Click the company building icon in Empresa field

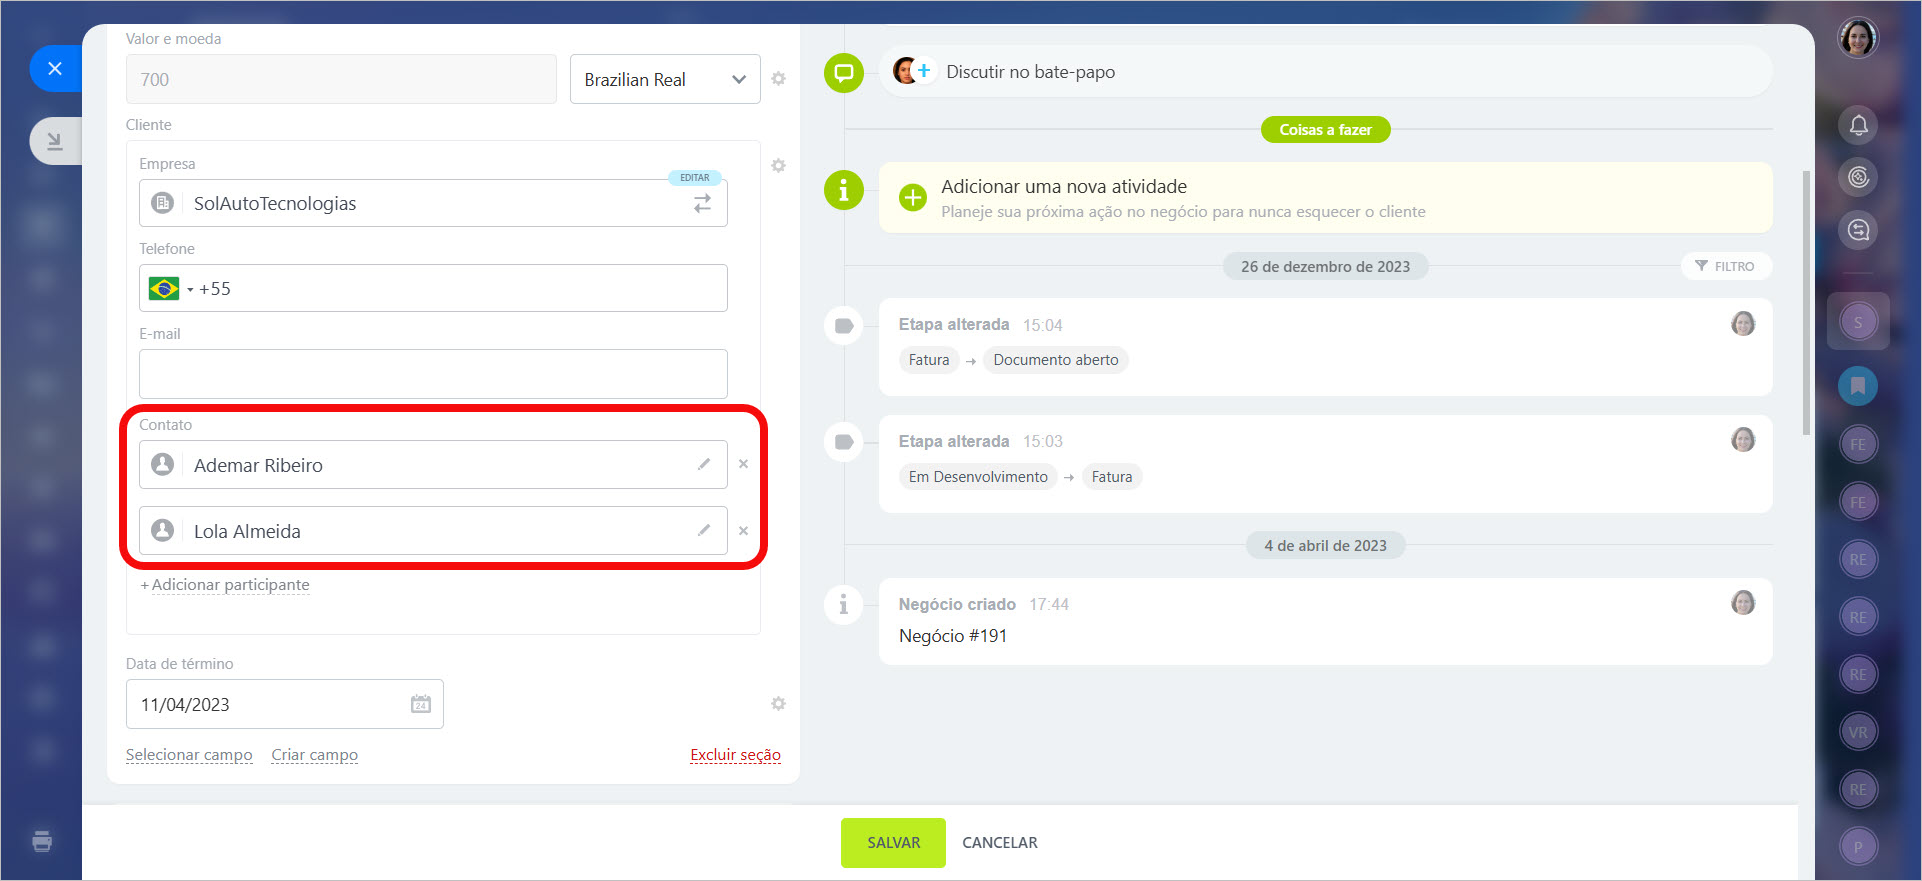(x=162, y=203)
